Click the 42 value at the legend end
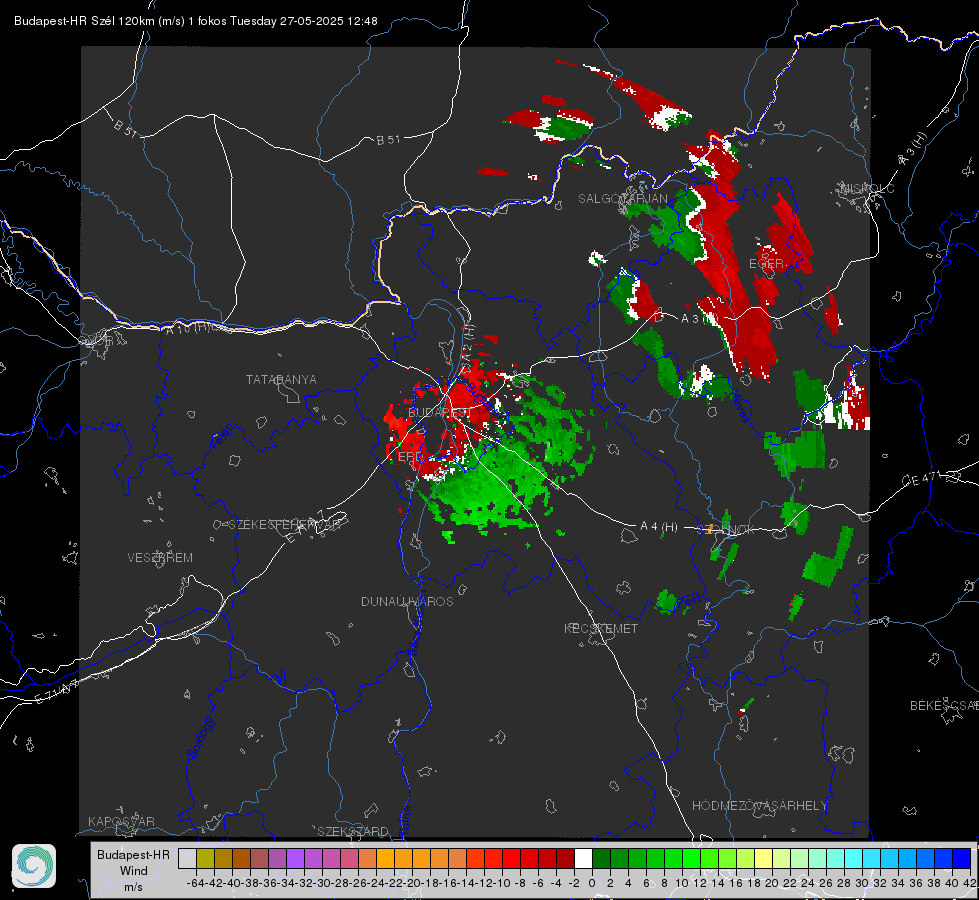979x900 pixels. pos(969,883)
